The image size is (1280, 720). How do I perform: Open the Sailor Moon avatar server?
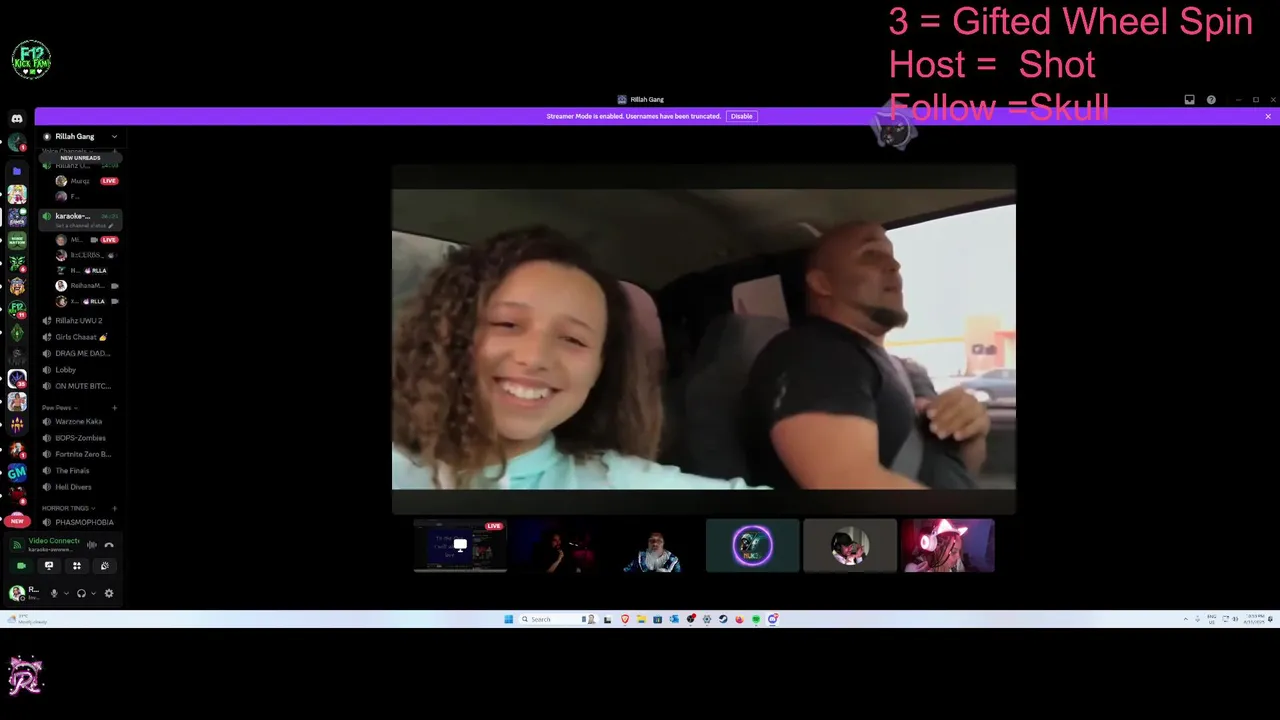point(17,194)
